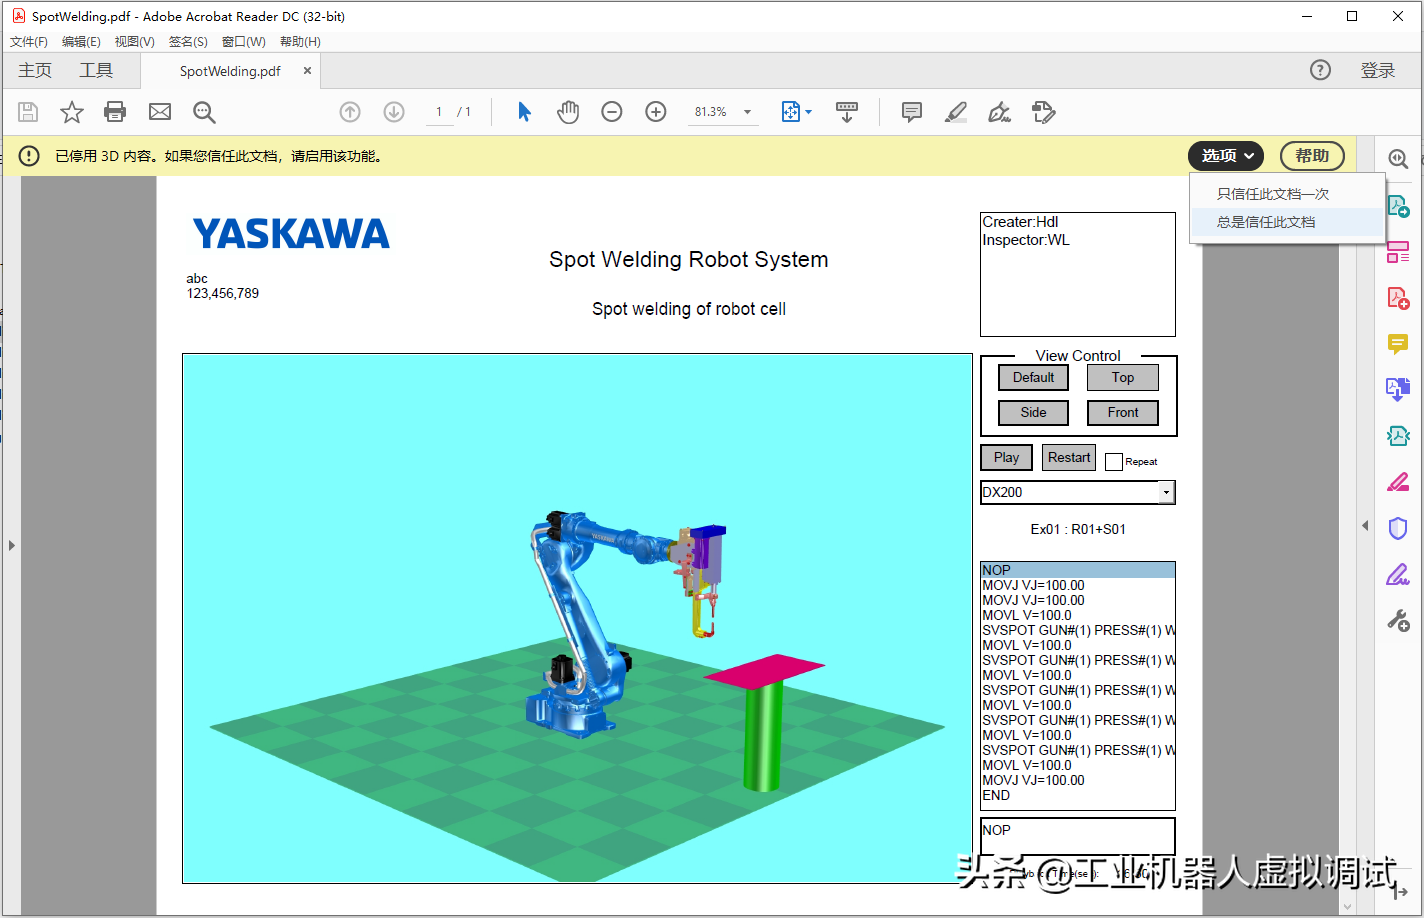Image resolution: width=1424 pixels, height=918 pixels.
Task: Switch to the 工具 tab
Action: tap(96, 70)
